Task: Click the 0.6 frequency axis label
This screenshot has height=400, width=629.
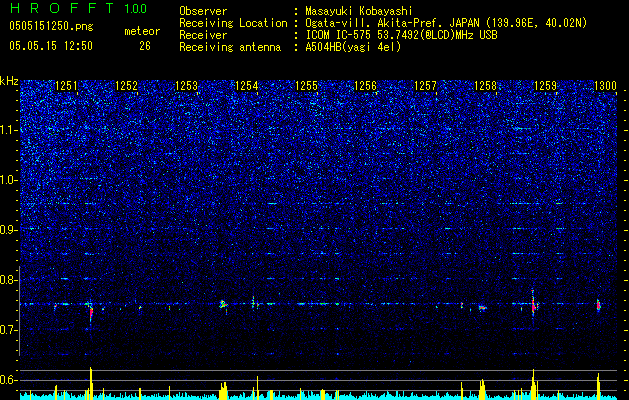Action: coord(9,380)
